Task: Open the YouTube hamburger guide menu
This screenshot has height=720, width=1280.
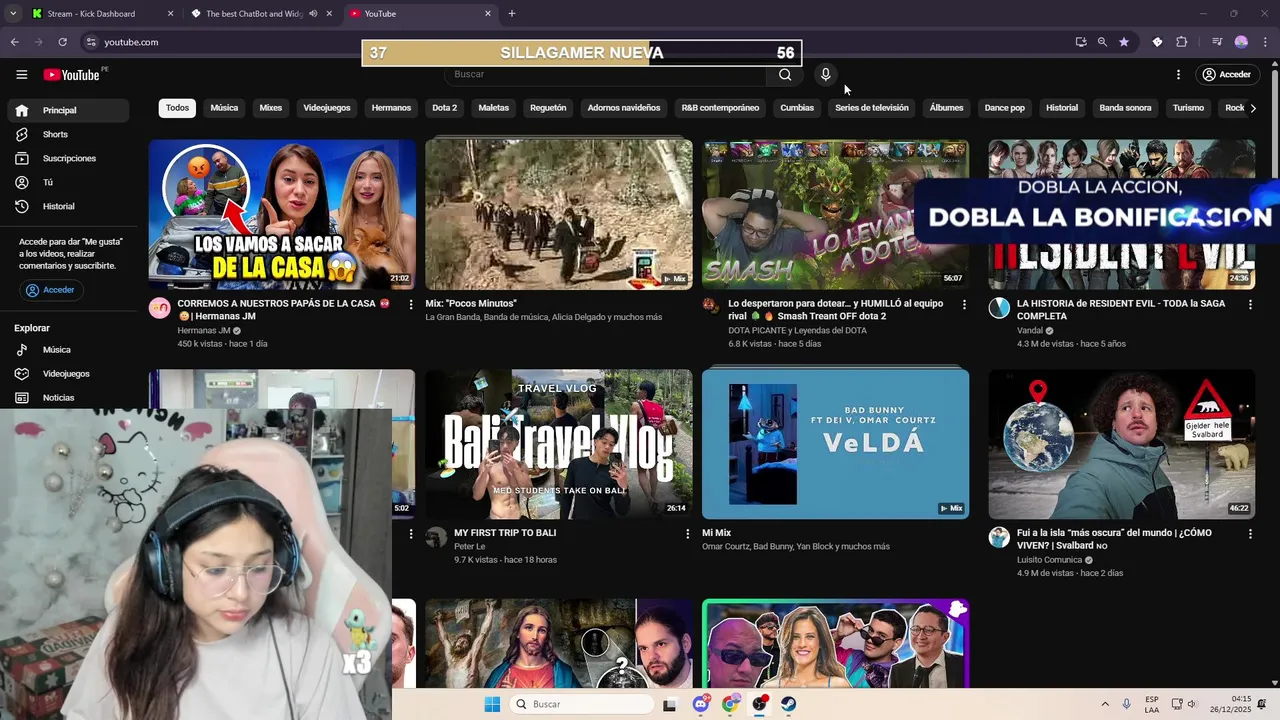Action: click(x=21, y=75)
